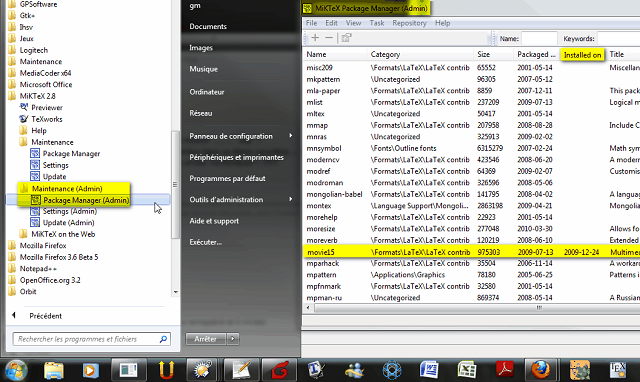
Task: Open the View menu
Action: (x=353, y=23)
